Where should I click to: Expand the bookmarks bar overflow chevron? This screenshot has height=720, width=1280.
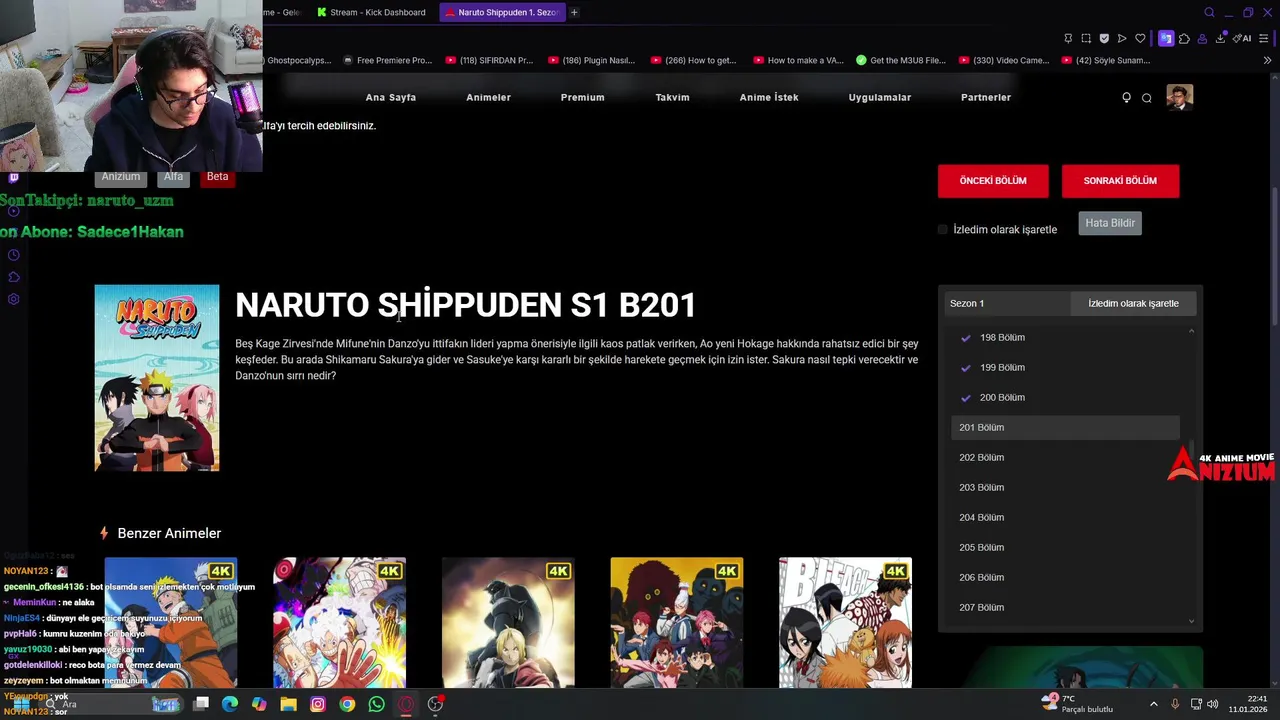click(1267, 60)
